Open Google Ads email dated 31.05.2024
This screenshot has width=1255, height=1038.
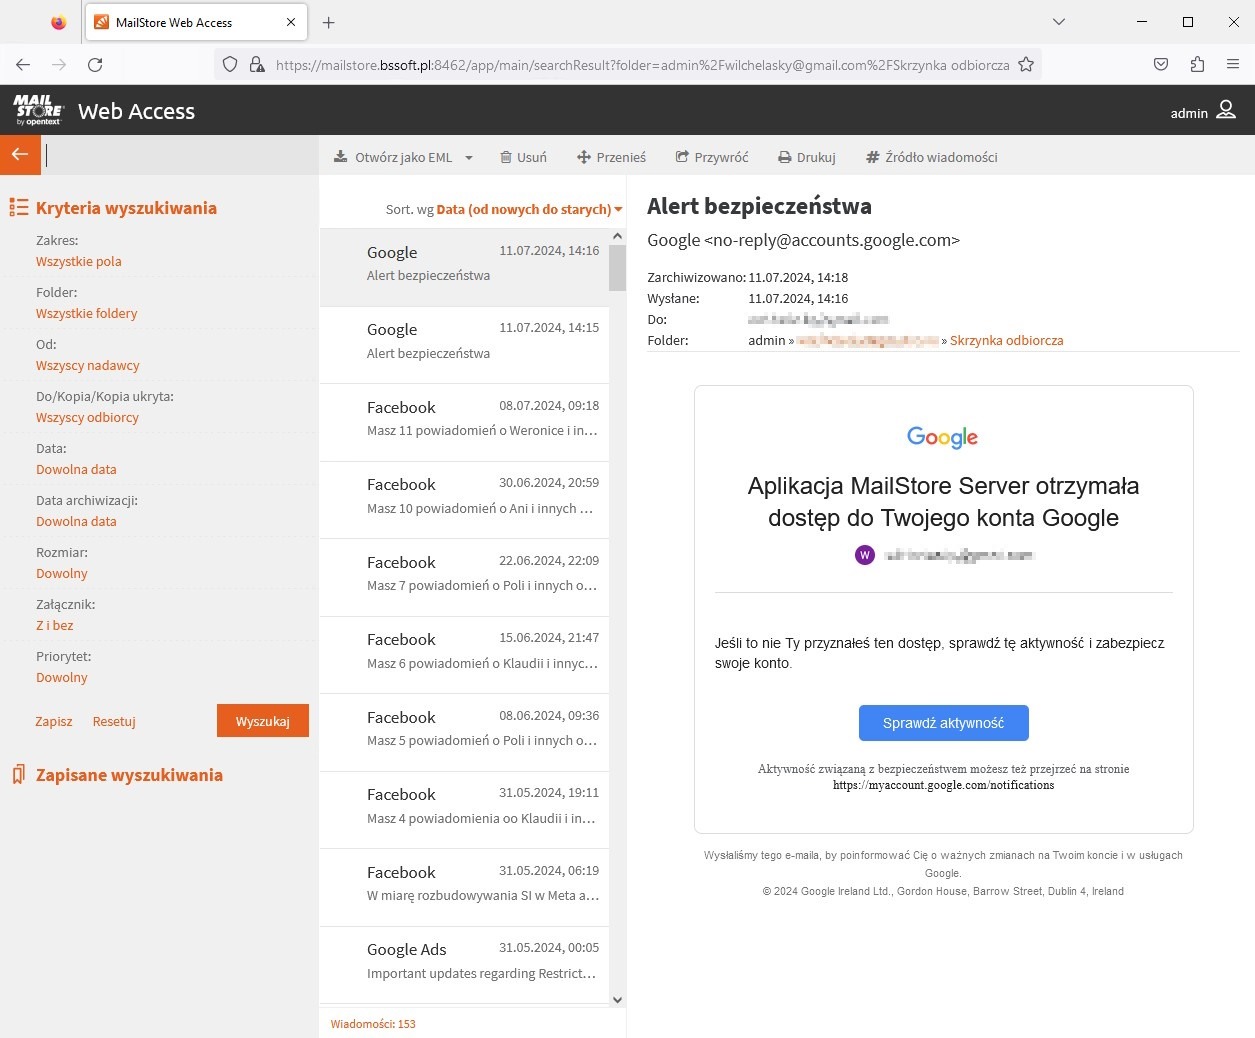[x=464, y=965]
